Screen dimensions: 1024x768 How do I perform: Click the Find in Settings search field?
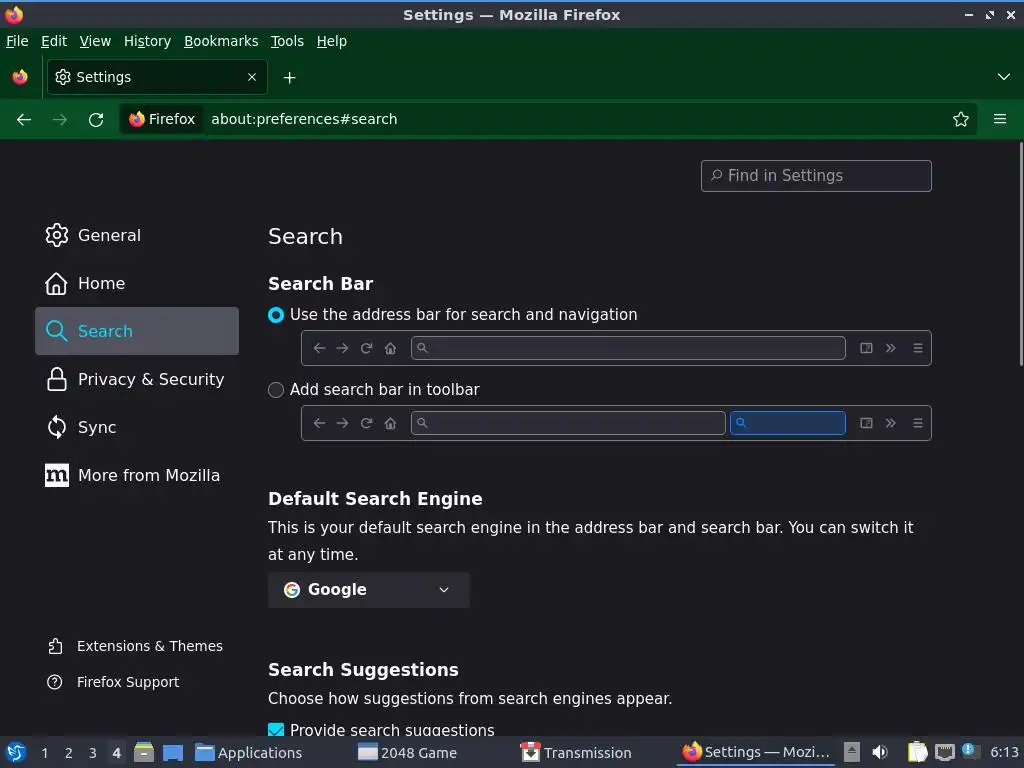pyautogui.click(x=816, y=176)
